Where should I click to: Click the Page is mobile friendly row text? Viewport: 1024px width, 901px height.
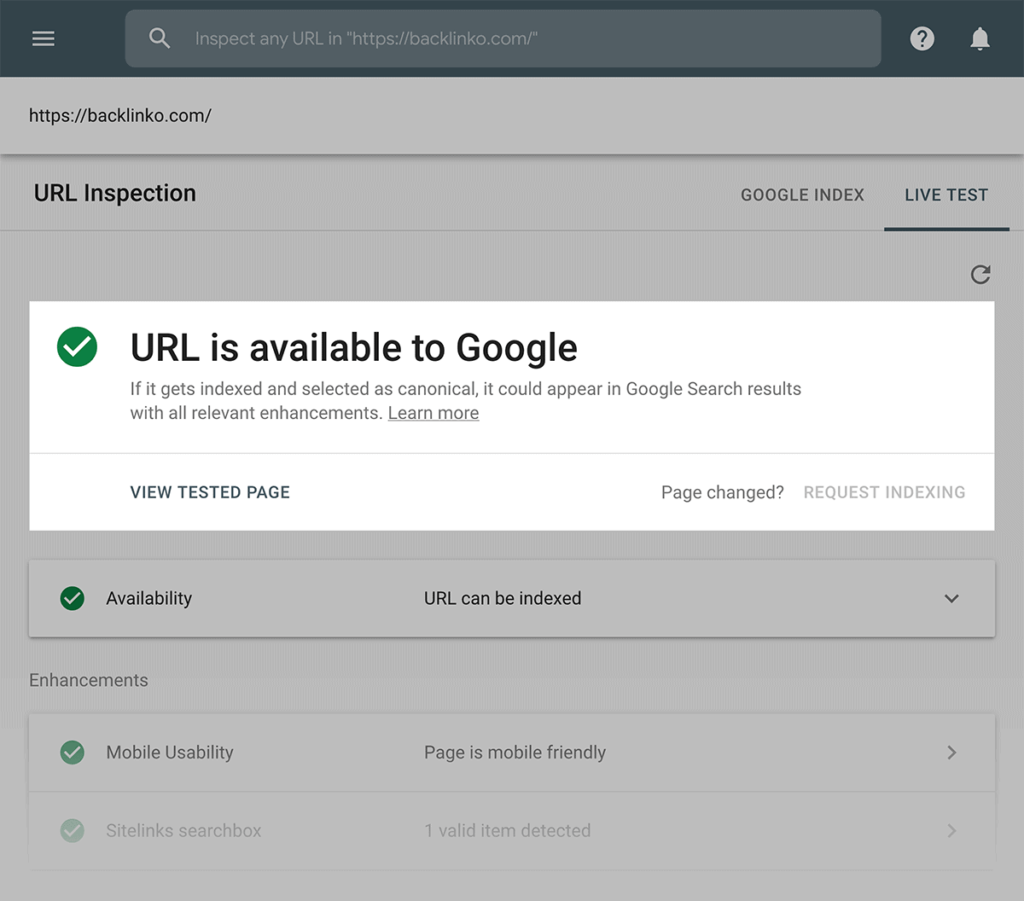pyautogui.click(x=514, y=752)
